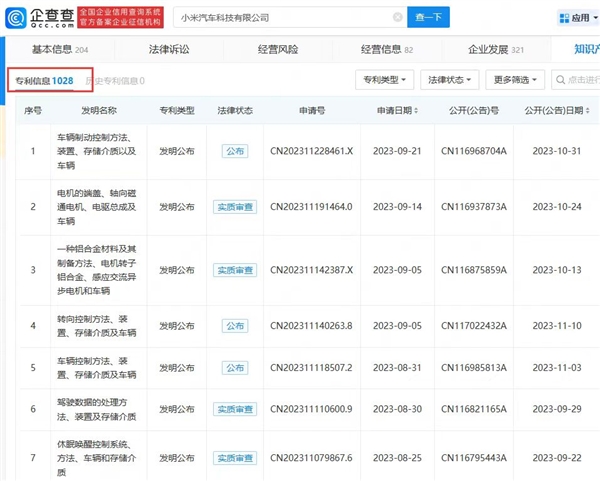Expand the 法律状态 filter dropdown
The image size is (600, 481).
point(450,80)
